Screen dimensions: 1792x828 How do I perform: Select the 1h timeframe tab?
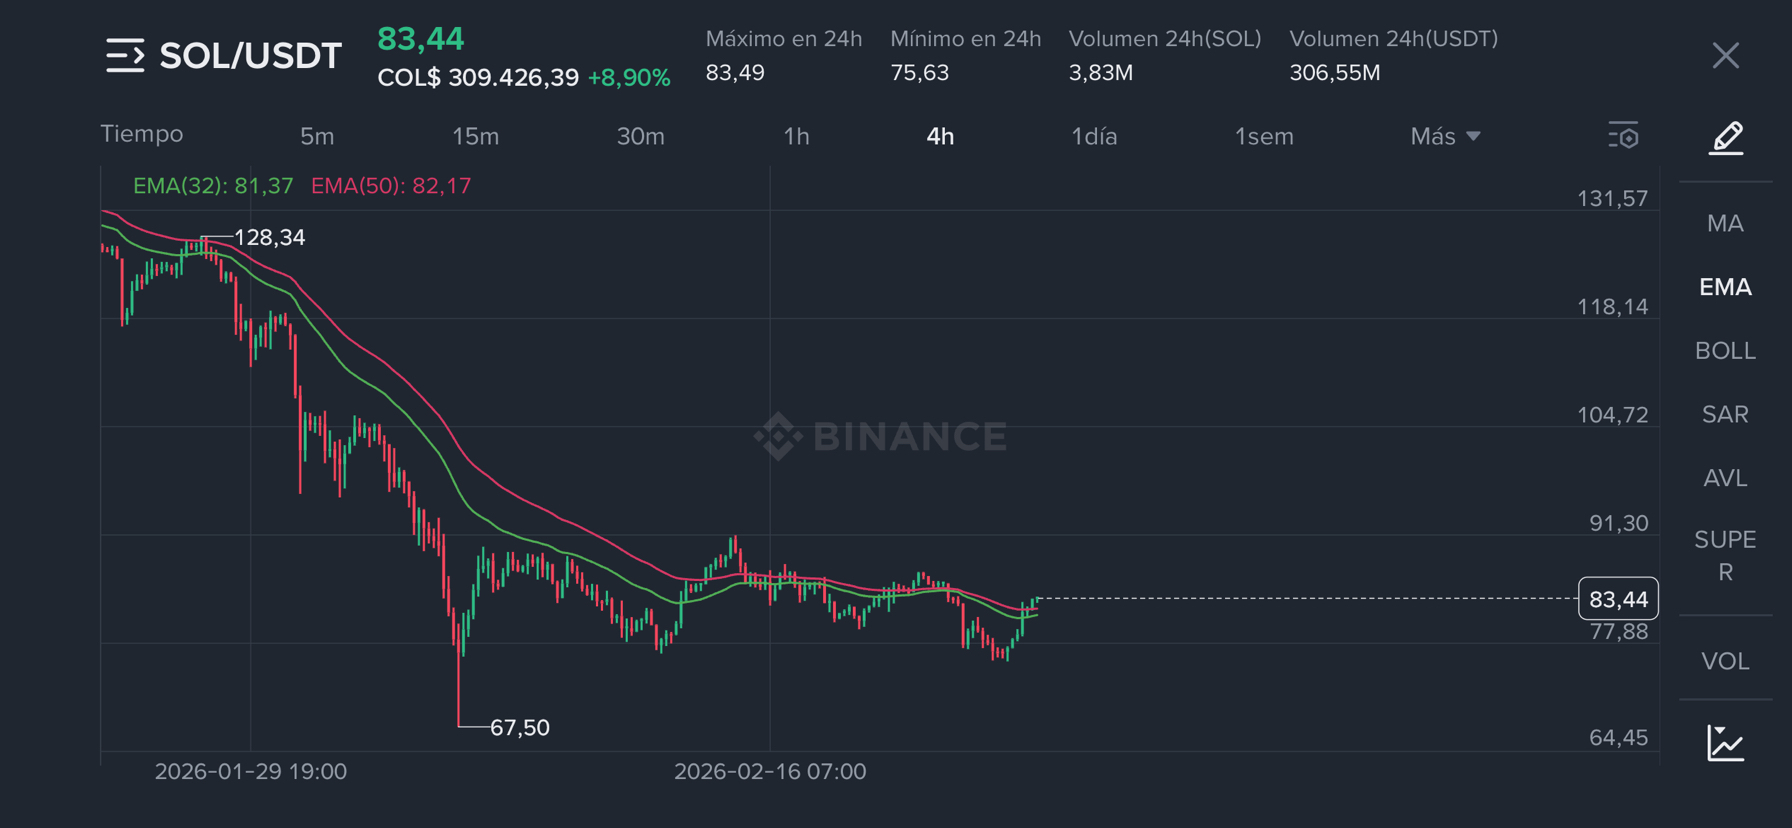(796, 136)
